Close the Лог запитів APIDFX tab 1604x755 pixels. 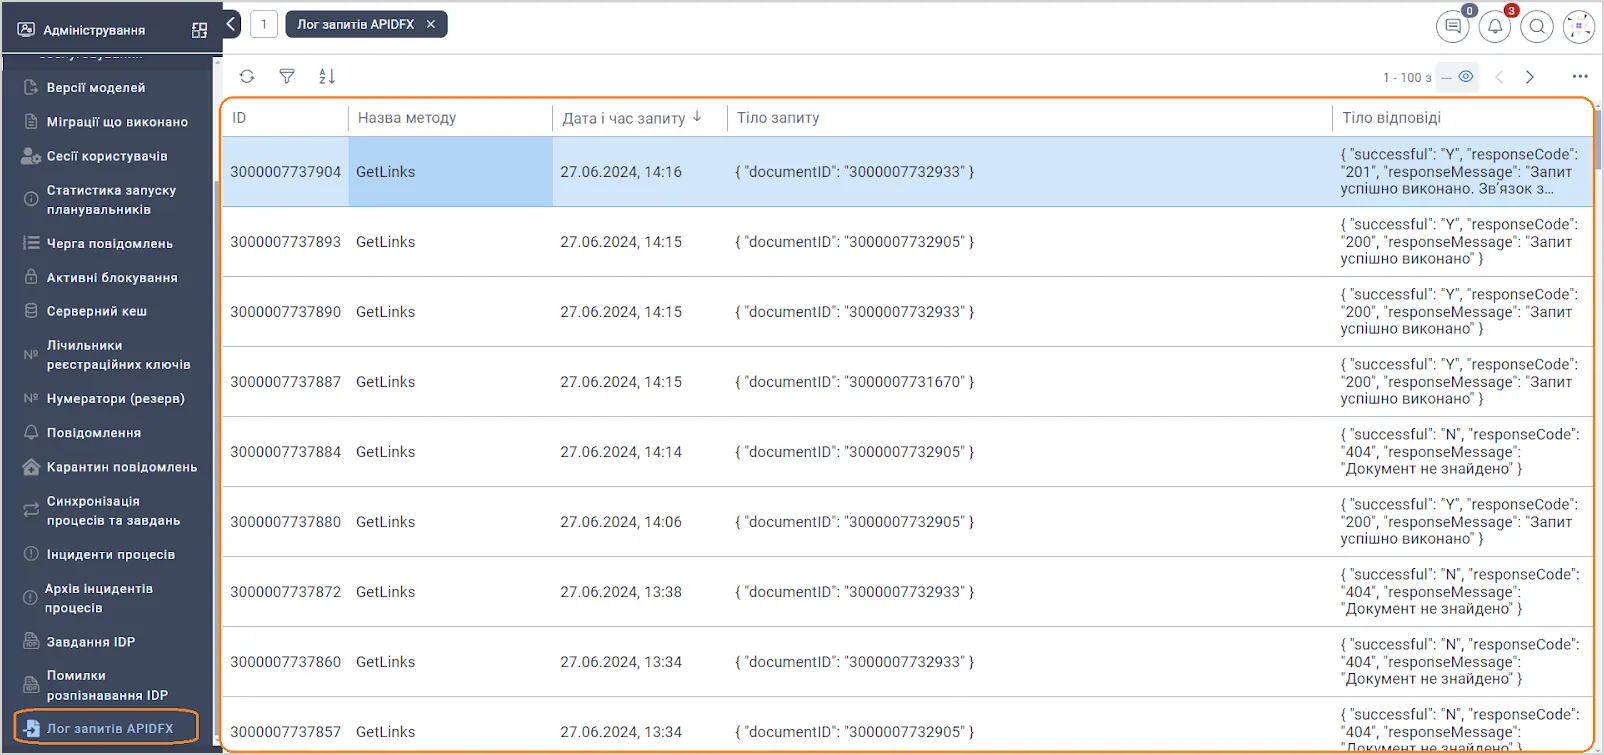coord(431,24)
